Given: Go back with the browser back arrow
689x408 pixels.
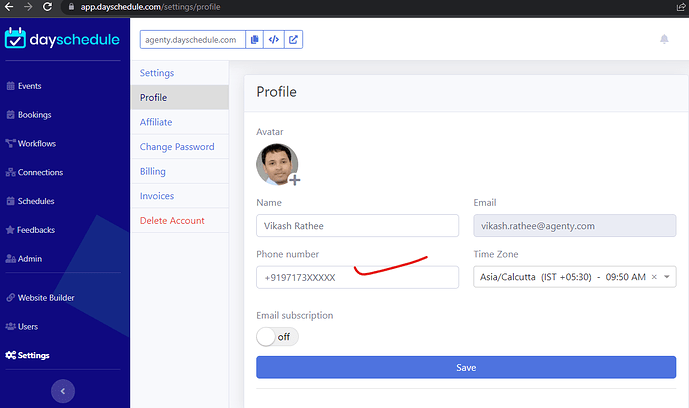Looking at the screenshot, I should click(9, 7).
